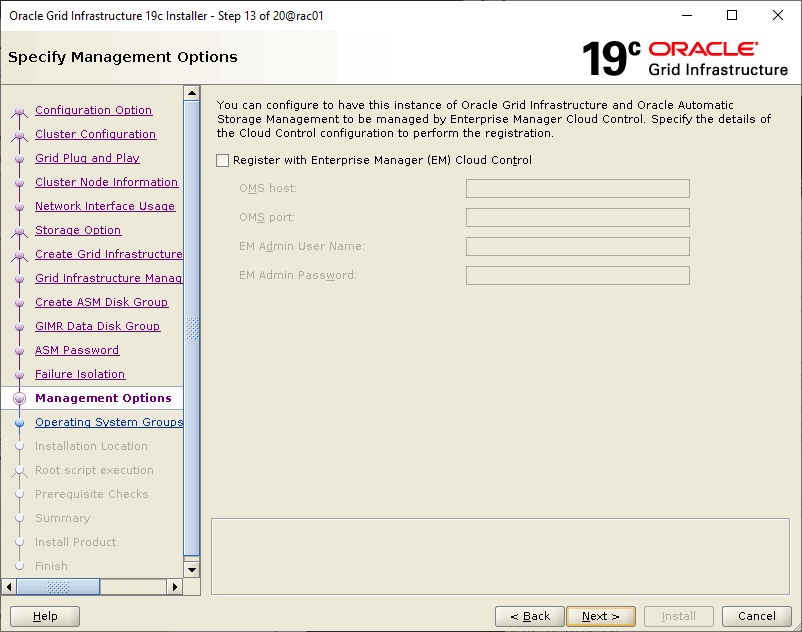
Task: Click the step list scroll down arrow
Action: [x=192, y=569]
